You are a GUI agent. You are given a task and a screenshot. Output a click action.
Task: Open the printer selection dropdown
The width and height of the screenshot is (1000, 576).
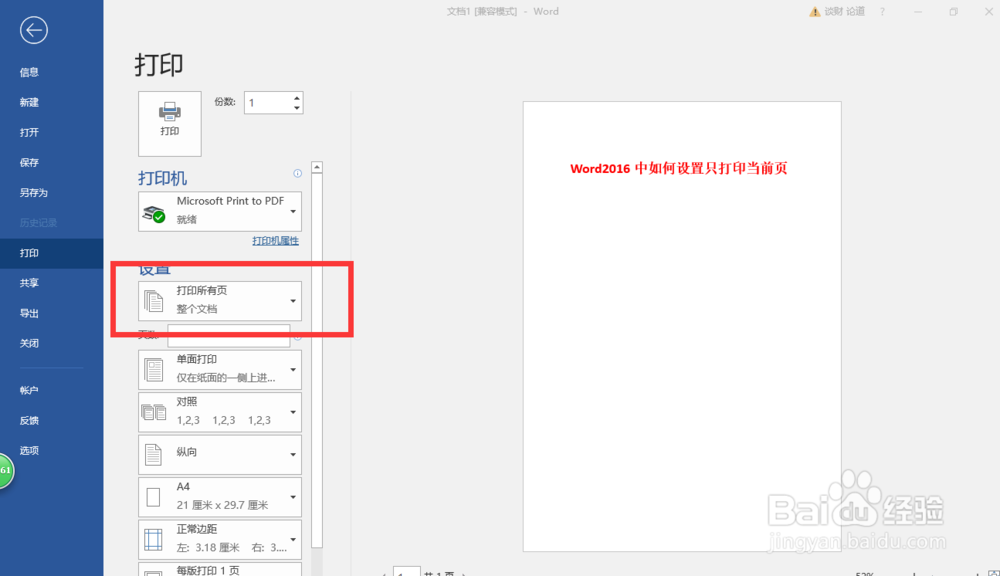tap(293, 210)
